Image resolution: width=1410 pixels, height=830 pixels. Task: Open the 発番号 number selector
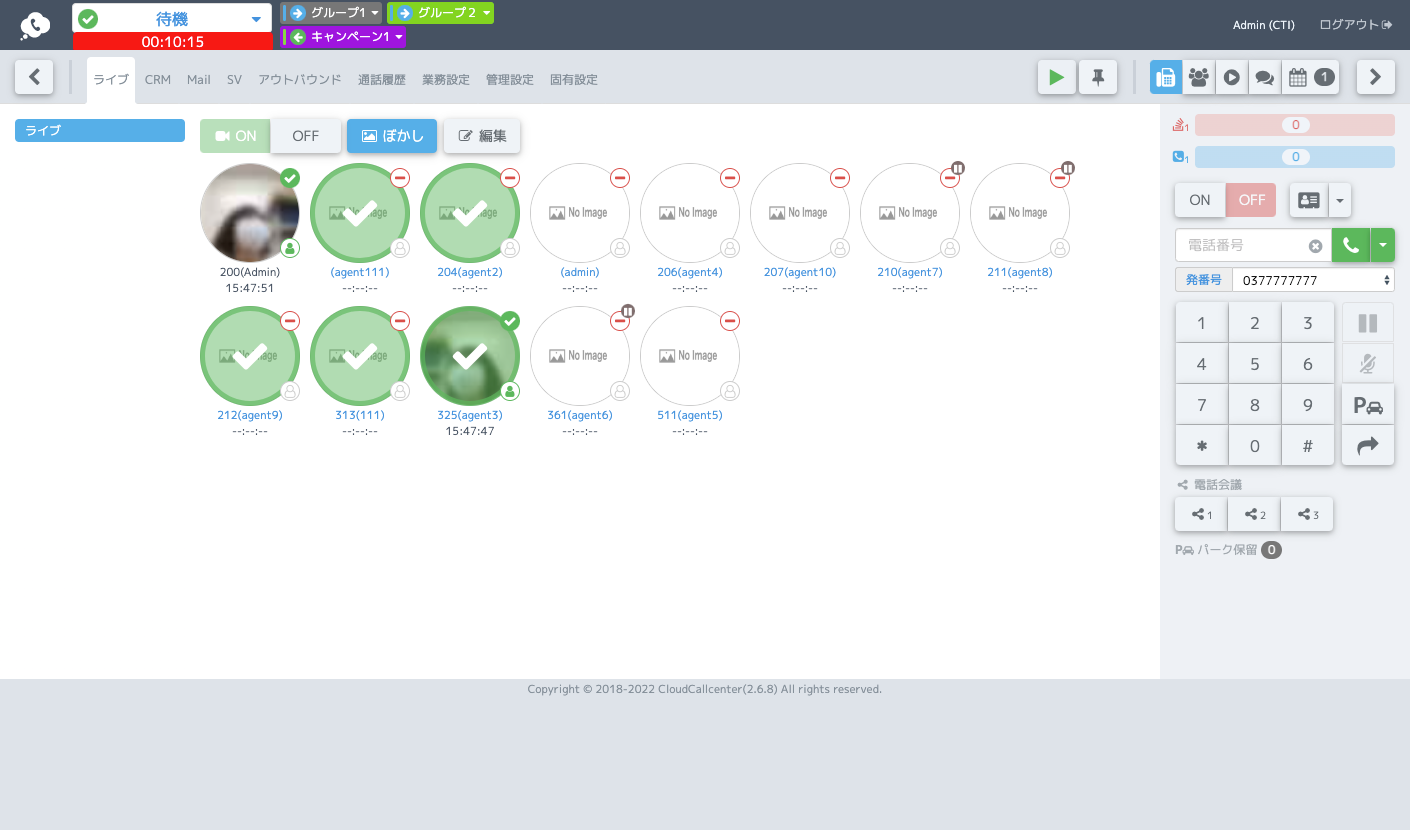coord(1313,280)
